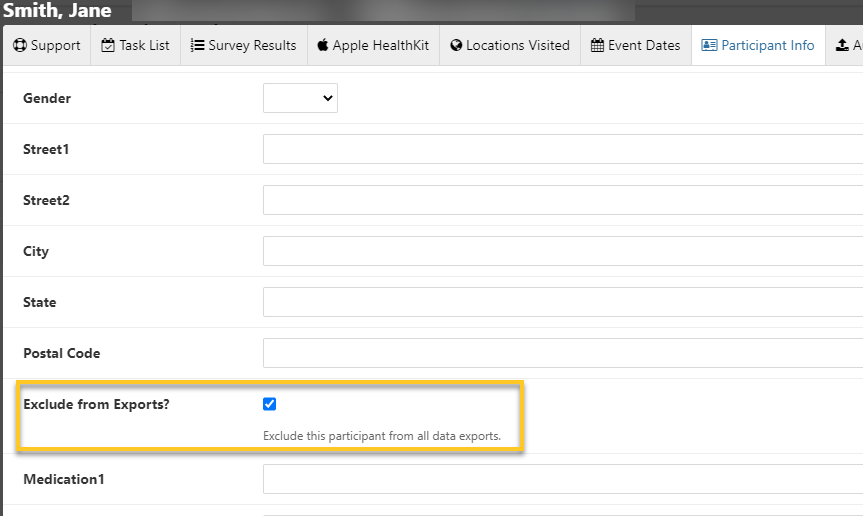Place cursor in Postal Code field
The image size is (863, 516).
click(x=562, y=353)
